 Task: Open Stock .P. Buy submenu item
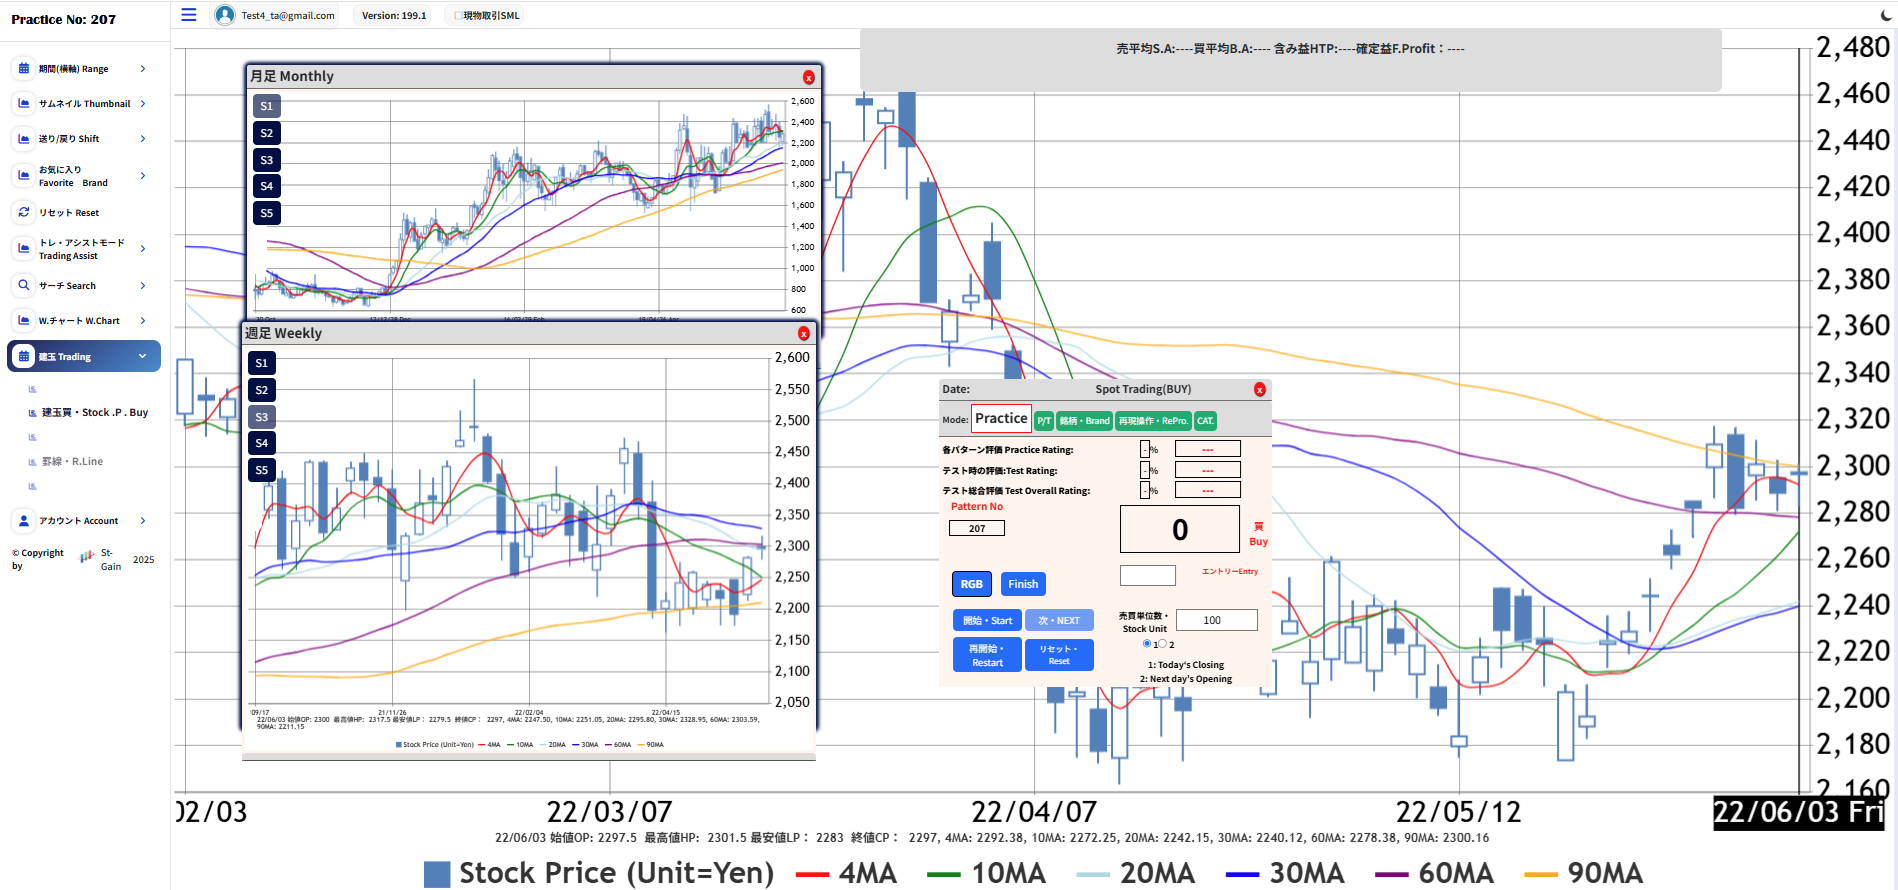pyautogui.click(x=94, y=412)
